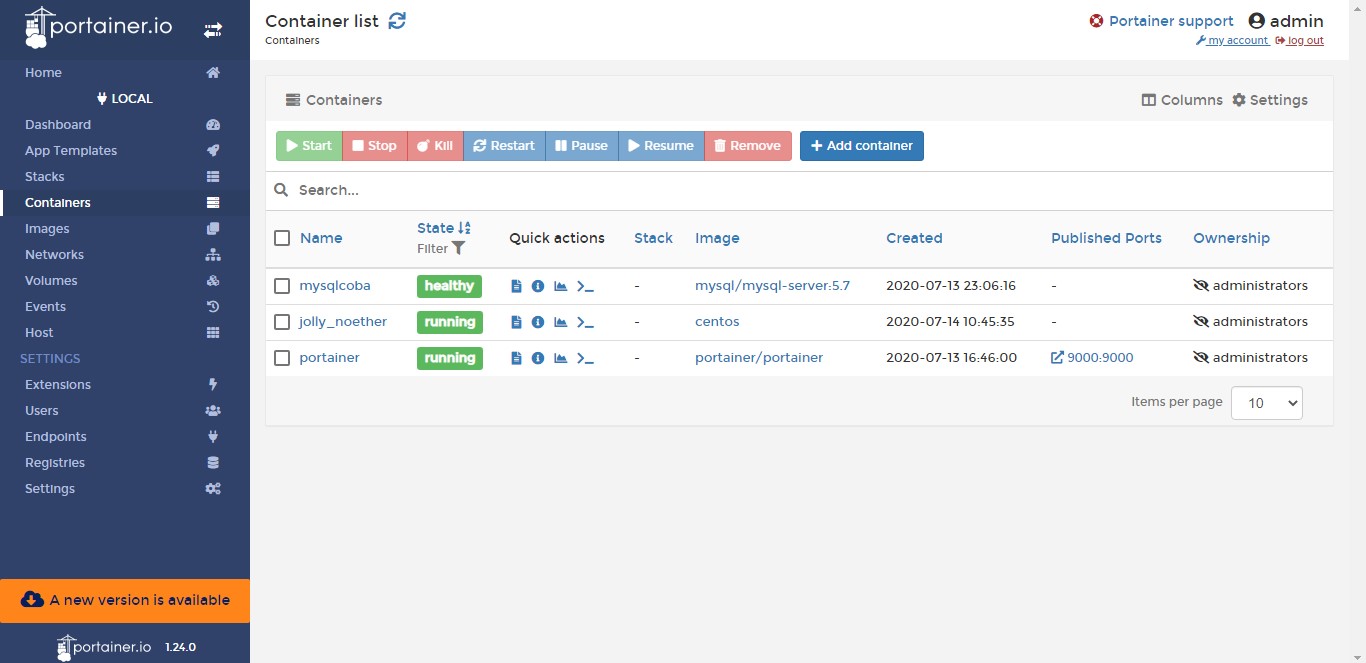Sort containers by the State column header
The image size is (1366, 663).
point(436,228)
